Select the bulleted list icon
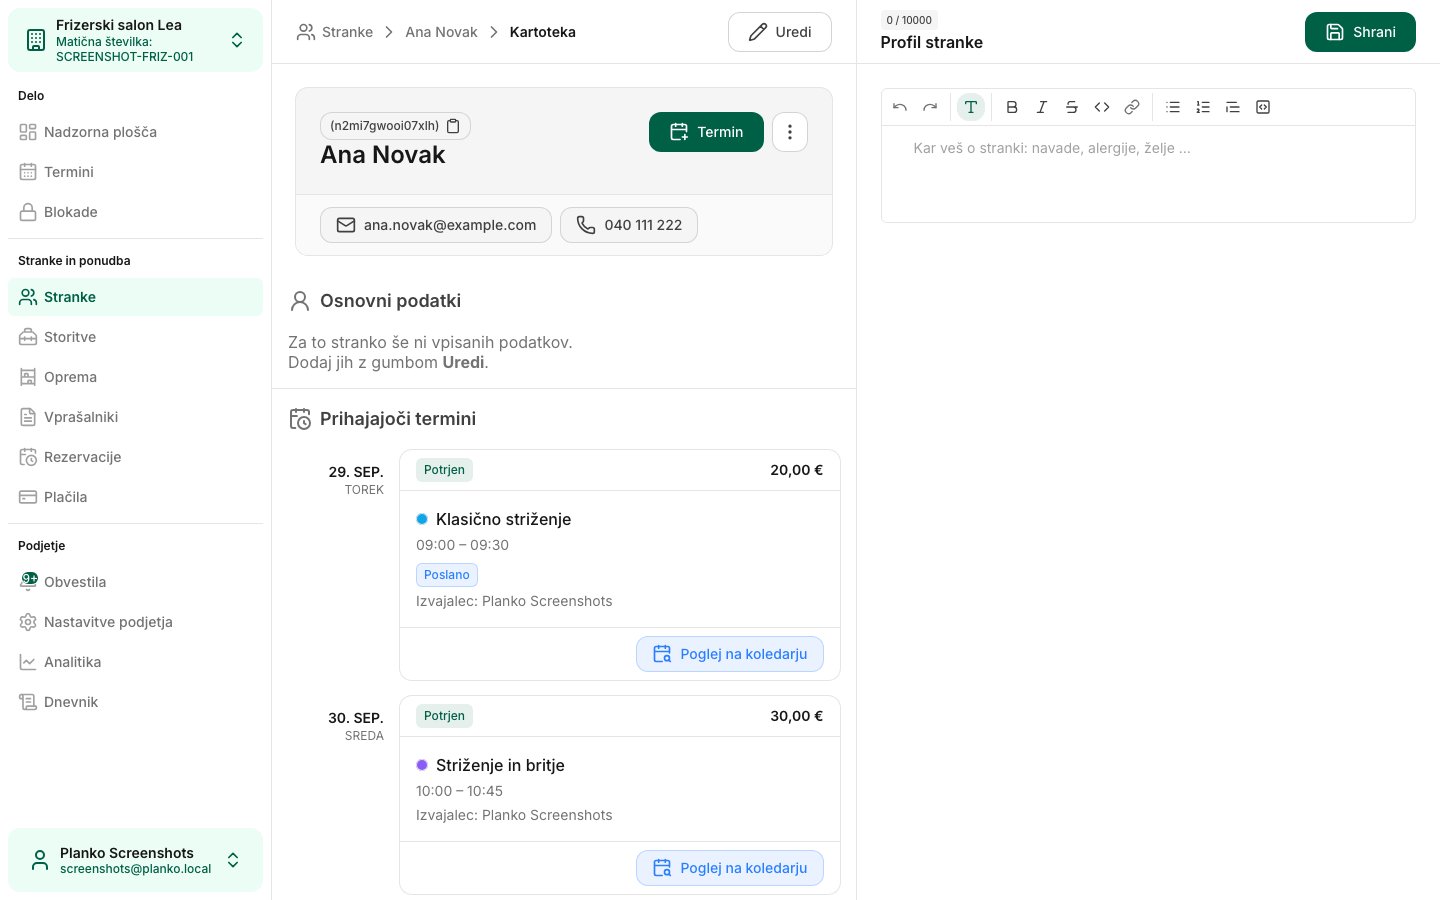Viewport: 1440px width, 900px height. 1173,107
